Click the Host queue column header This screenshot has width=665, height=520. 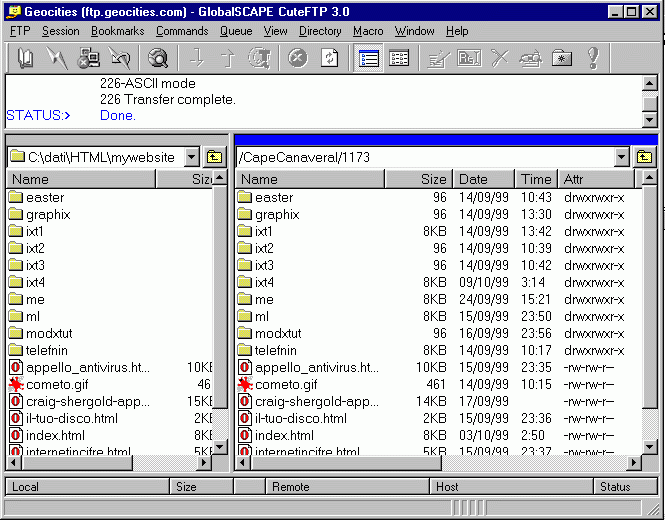511,486
